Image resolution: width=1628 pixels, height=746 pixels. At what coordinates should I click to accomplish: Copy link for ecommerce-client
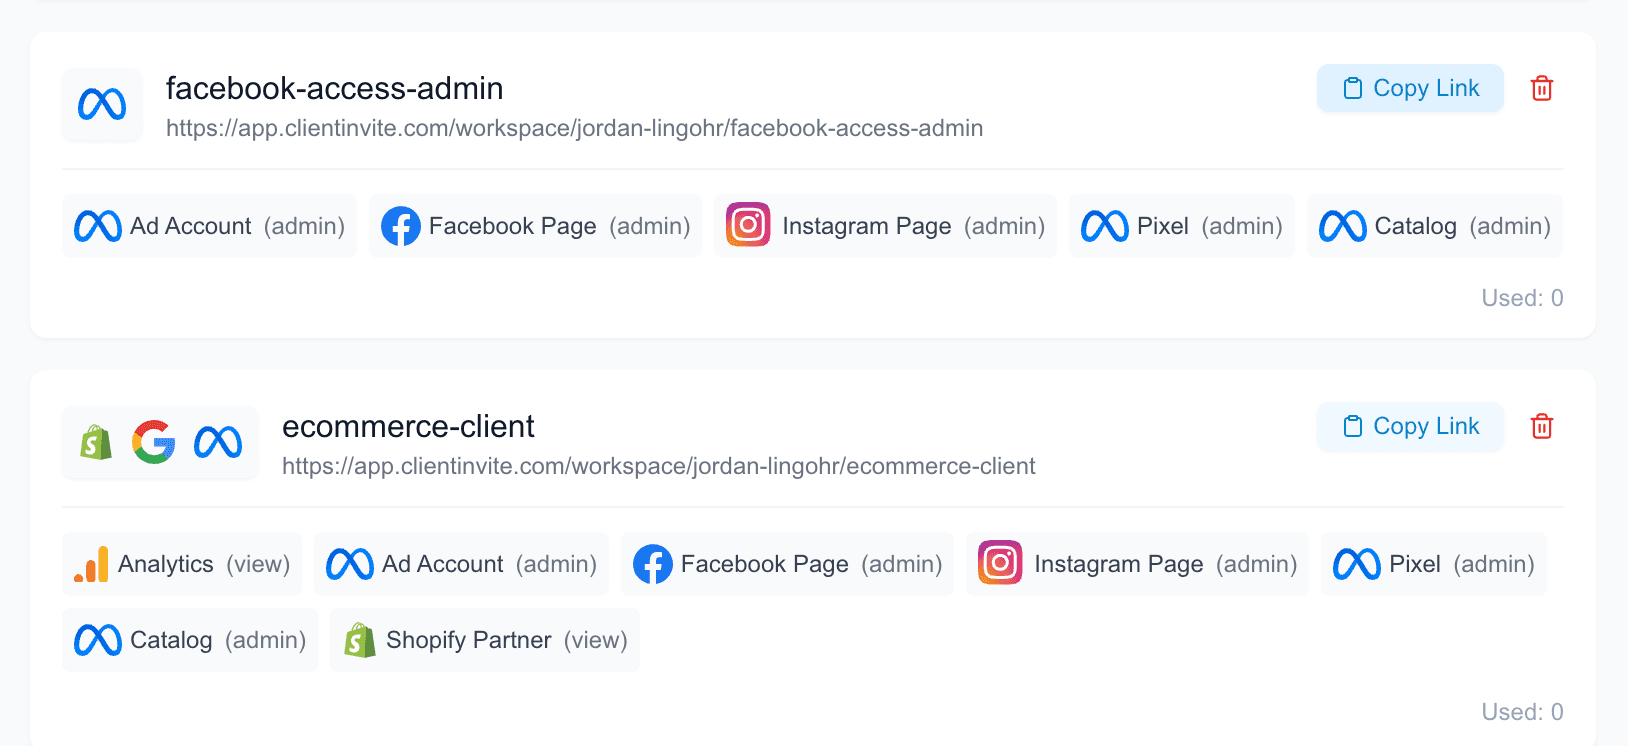click(x=1410, y=426)
